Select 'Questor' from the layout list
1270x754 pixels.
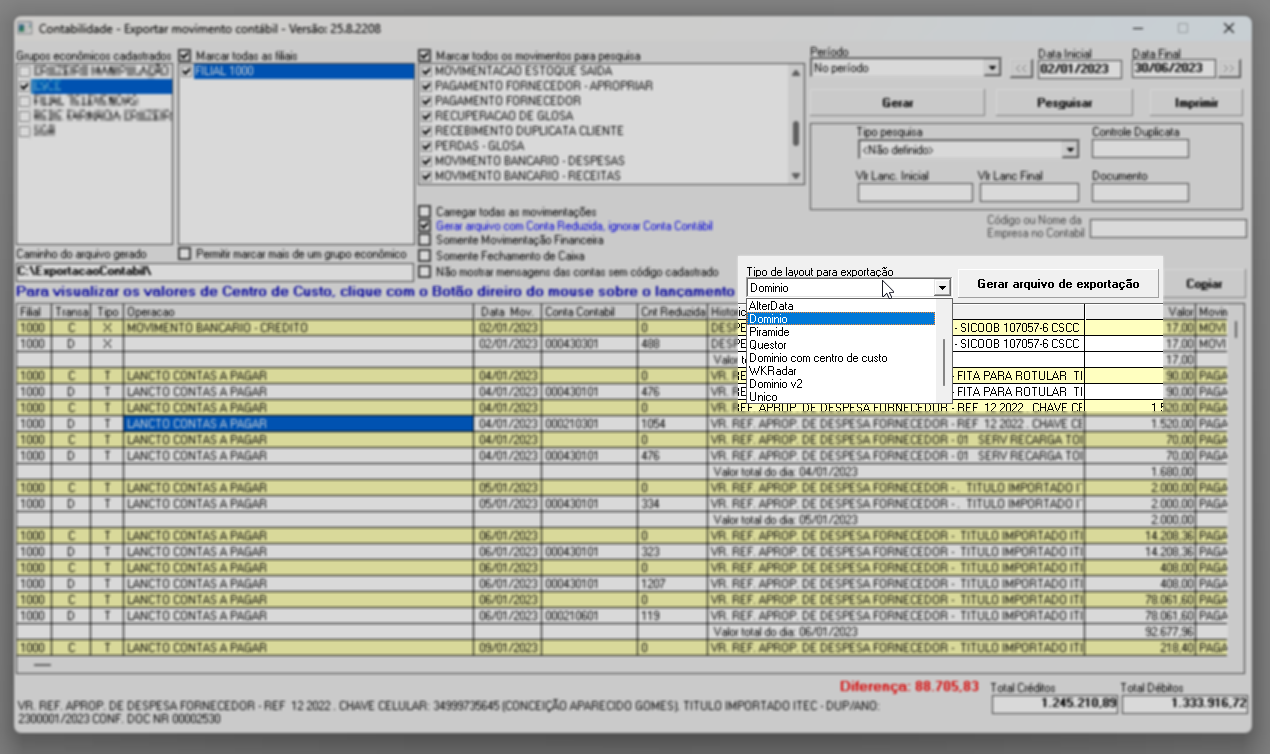(x=768, y=345)
